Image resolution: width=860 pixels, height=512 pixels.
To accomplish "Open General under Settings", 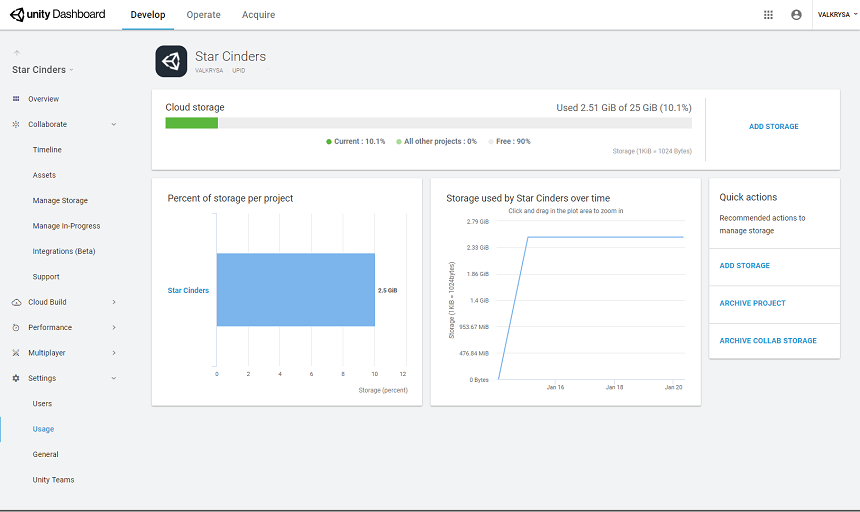I will click(x=46, y=454).
